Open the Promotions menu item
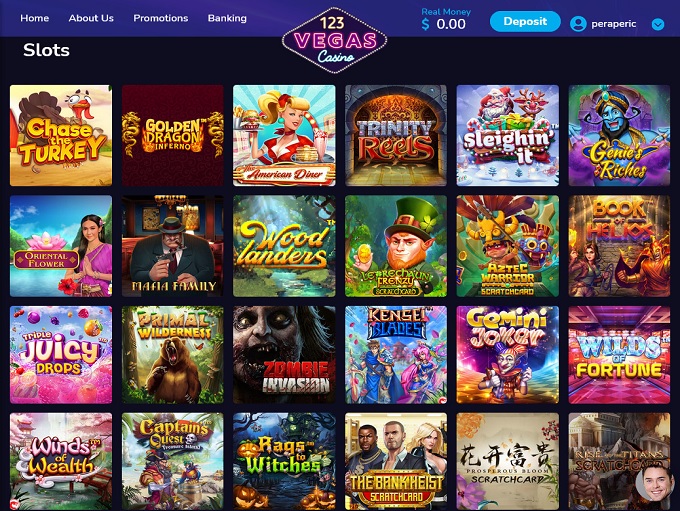680x511 pixels. click(160, 18)
